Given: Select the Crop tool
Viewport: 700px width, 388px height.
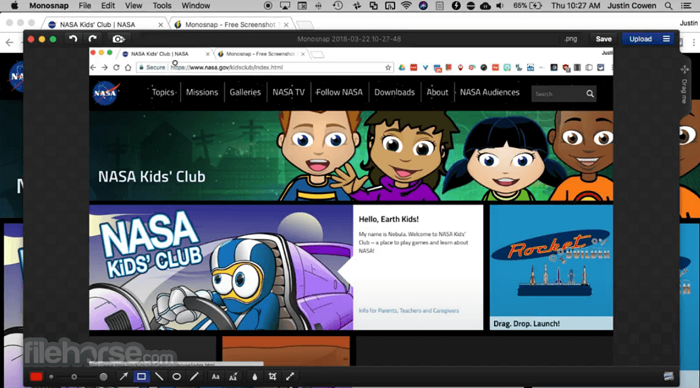Looking at the screenshot, I should pyautogui.click(x=272, y=376).
